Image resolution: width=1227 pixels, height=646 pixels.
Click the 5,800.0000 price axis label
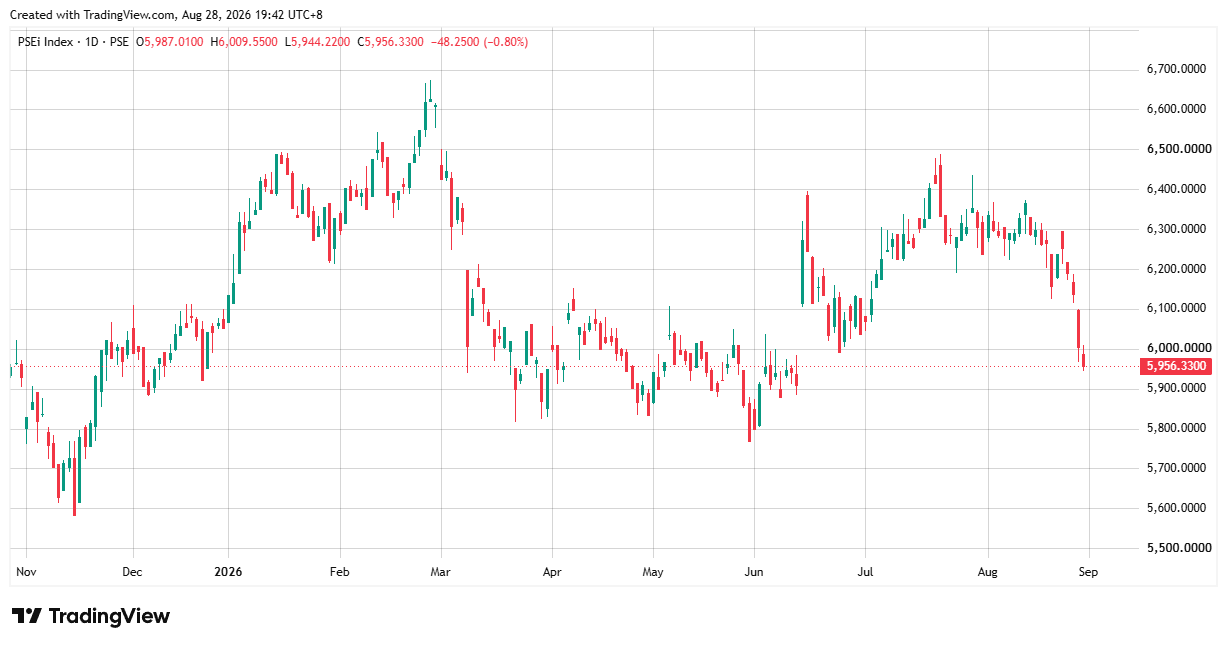point(1175,428)
